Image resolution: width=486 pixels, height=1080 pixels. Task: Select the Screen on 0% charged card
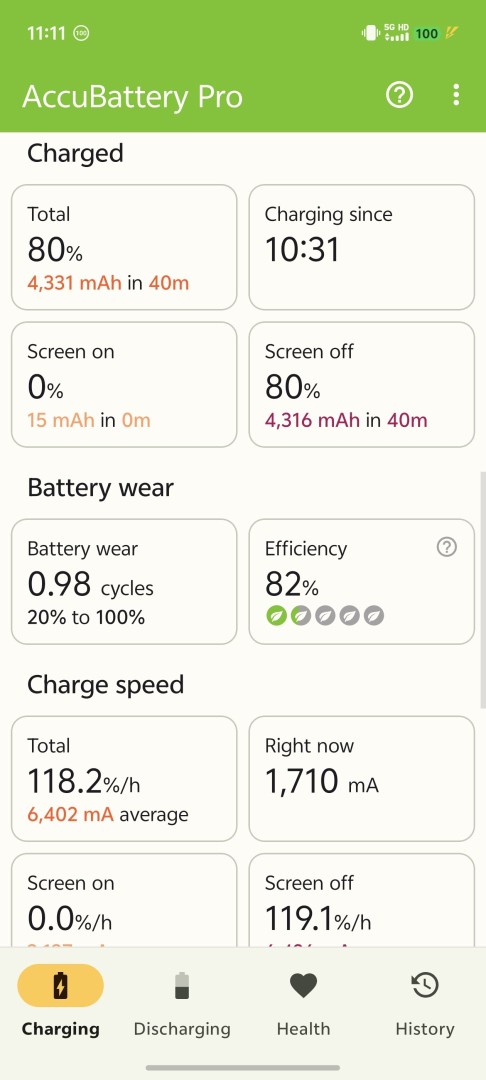pos(125,384)
